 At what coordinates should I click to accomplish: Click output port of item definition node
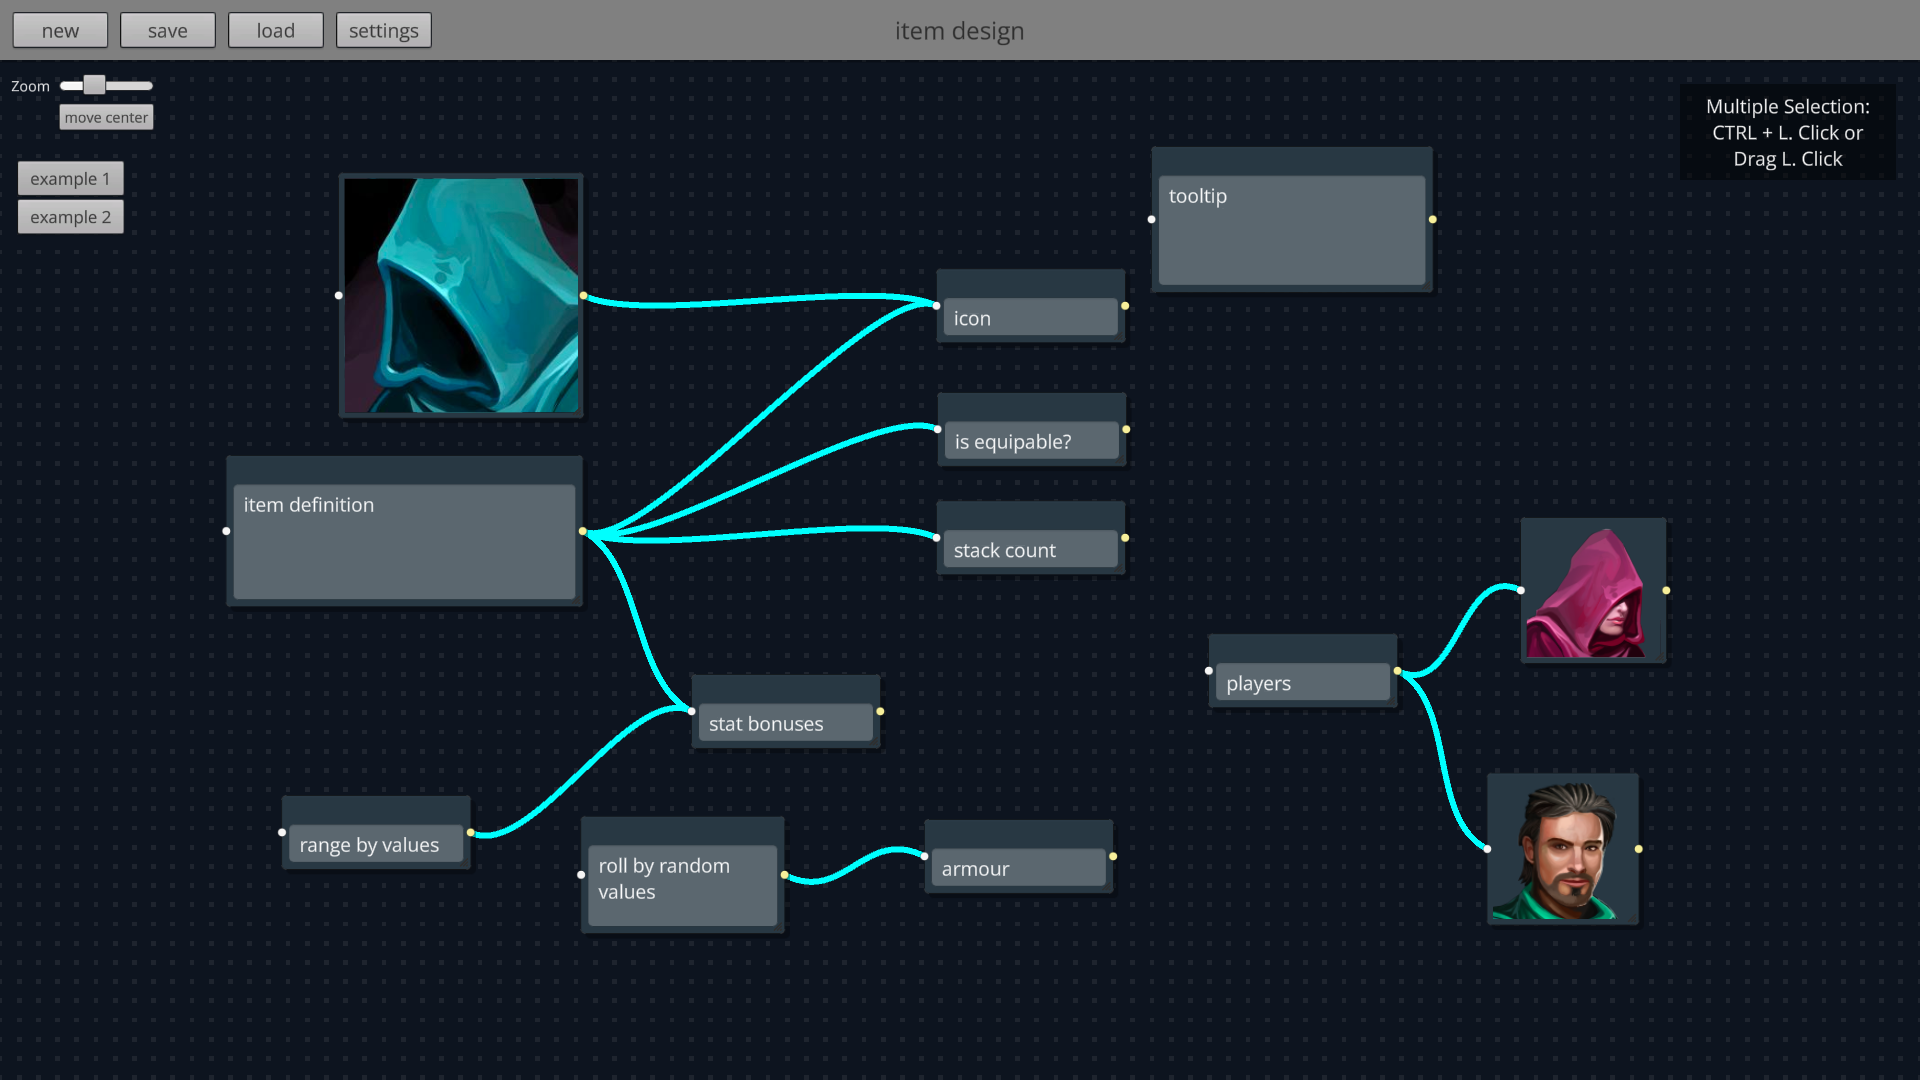pos(583,531)
